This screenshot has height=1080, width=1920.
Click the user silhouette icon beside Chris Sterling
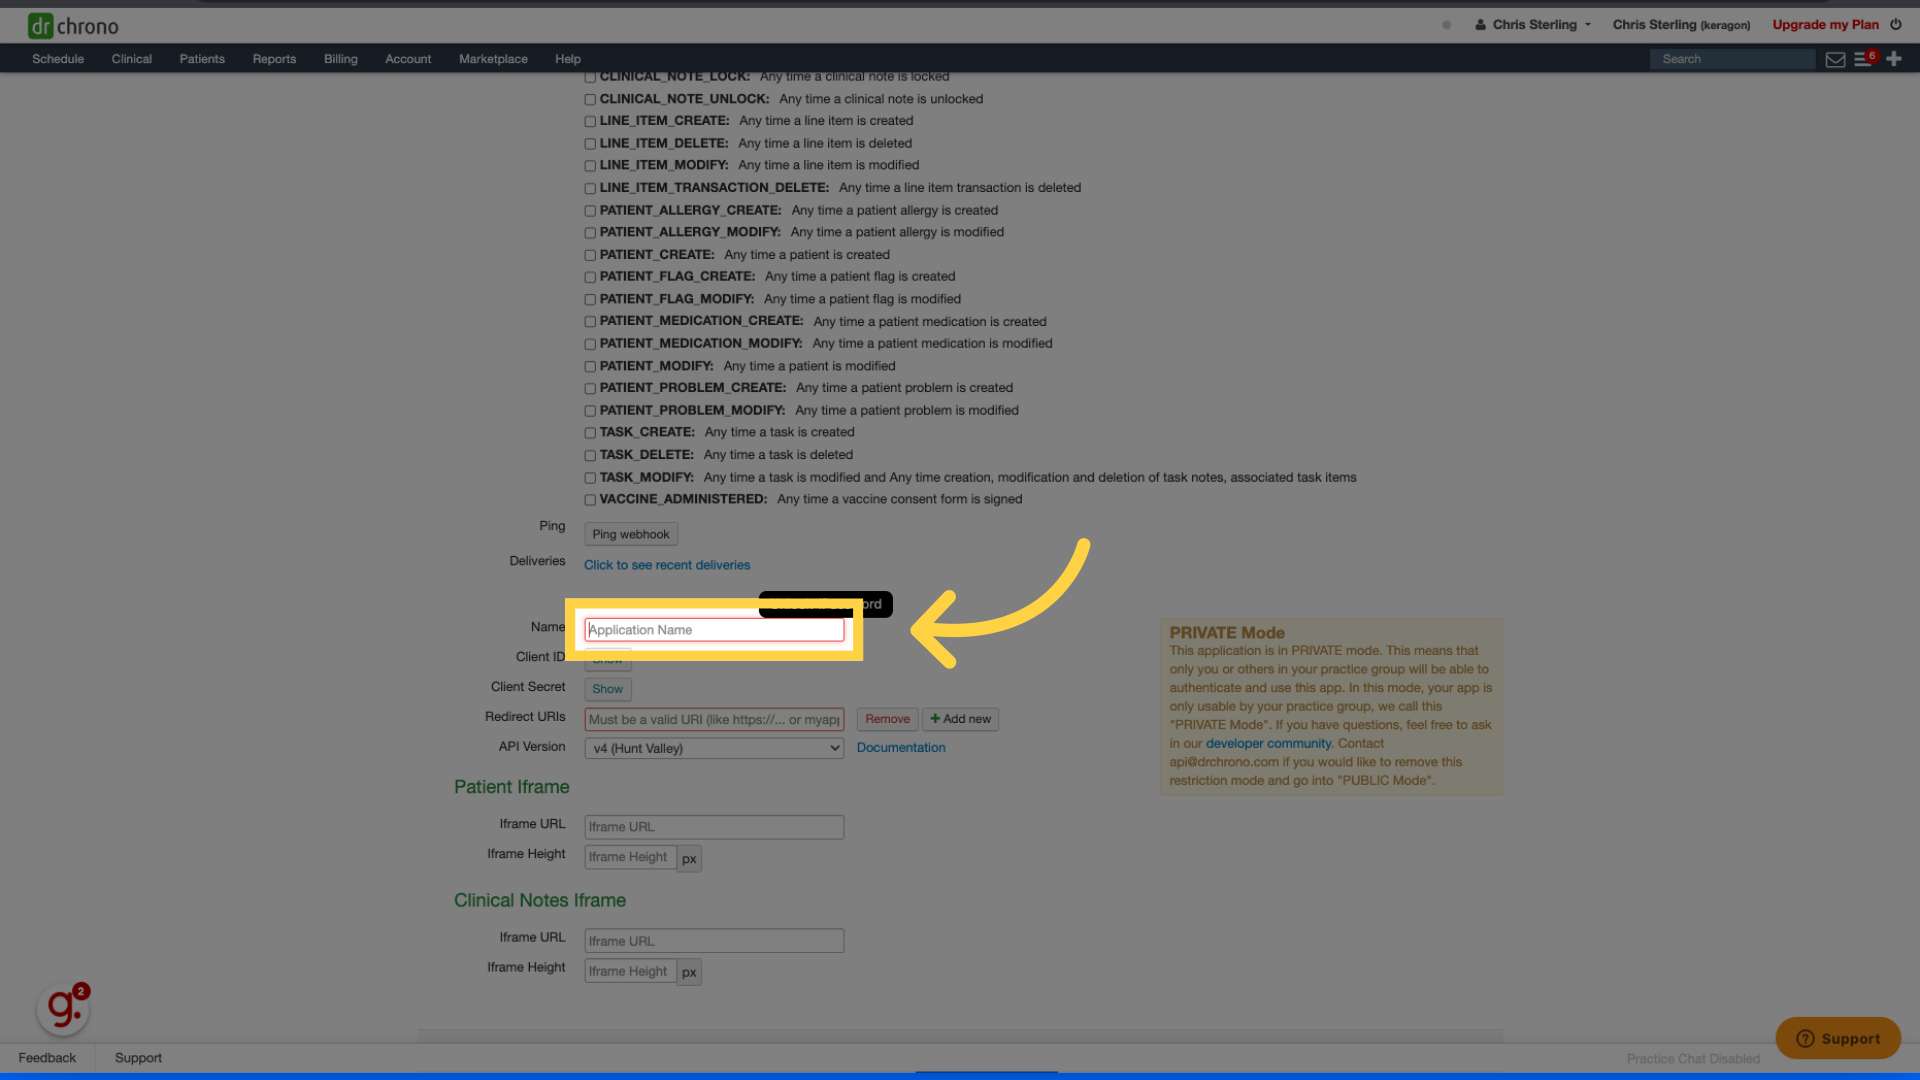click(x=1480, y=25)
